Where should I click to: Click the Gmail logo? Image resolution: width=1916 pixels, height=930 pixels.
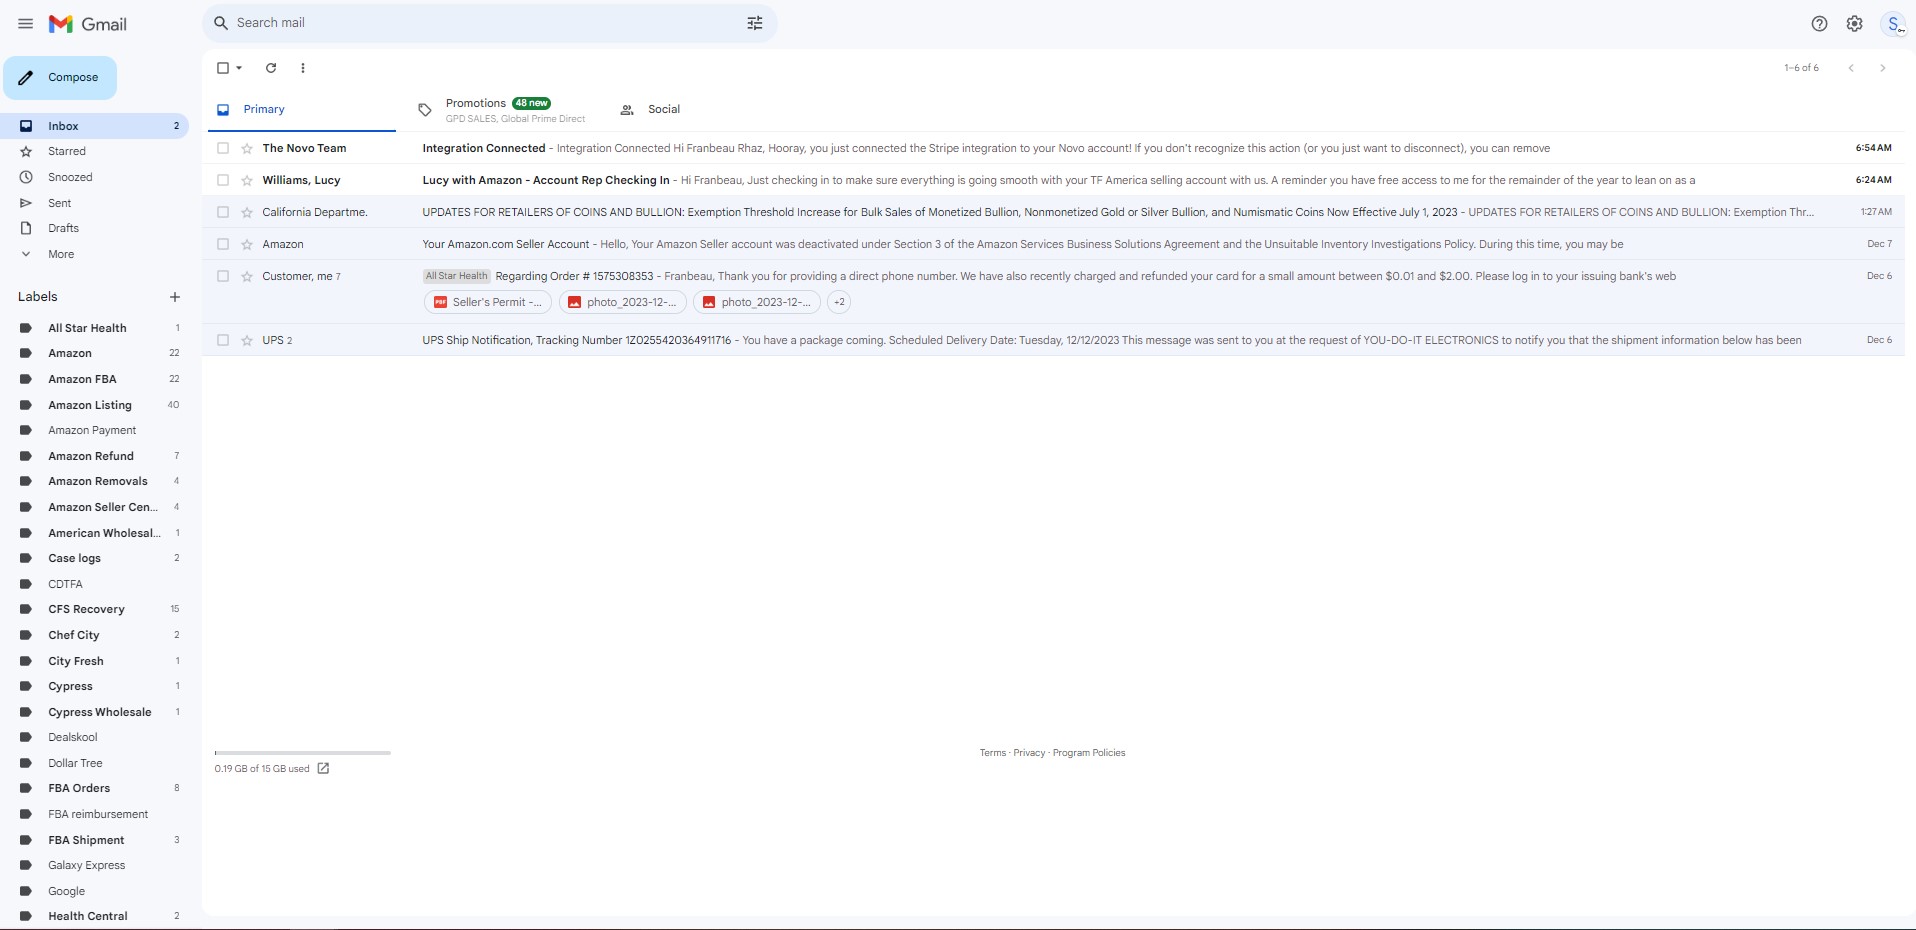(88, 24)
